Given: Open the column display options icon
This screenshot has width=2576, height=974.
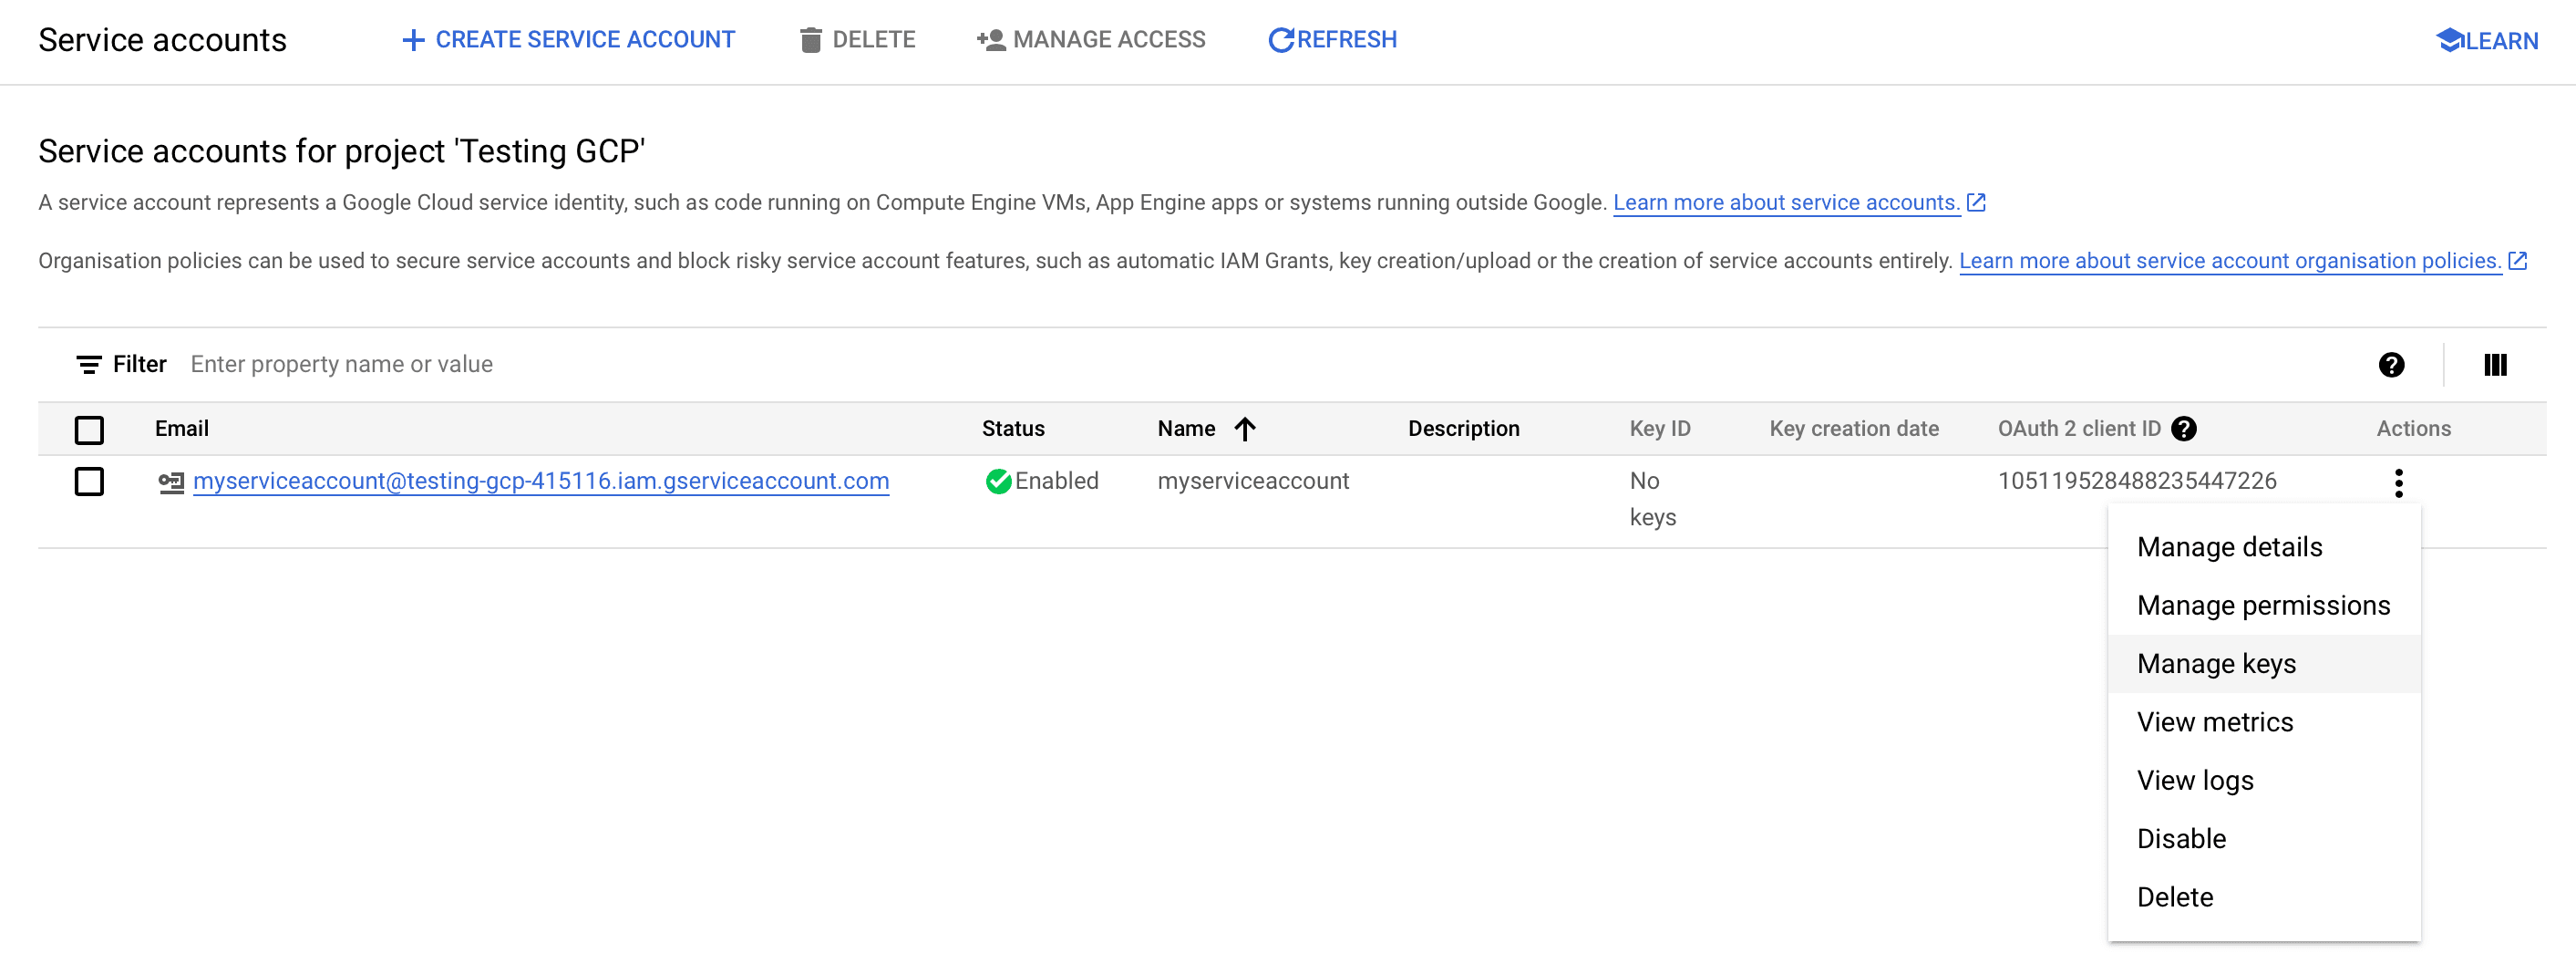Looking at the screenshot, I should 2494,365.
